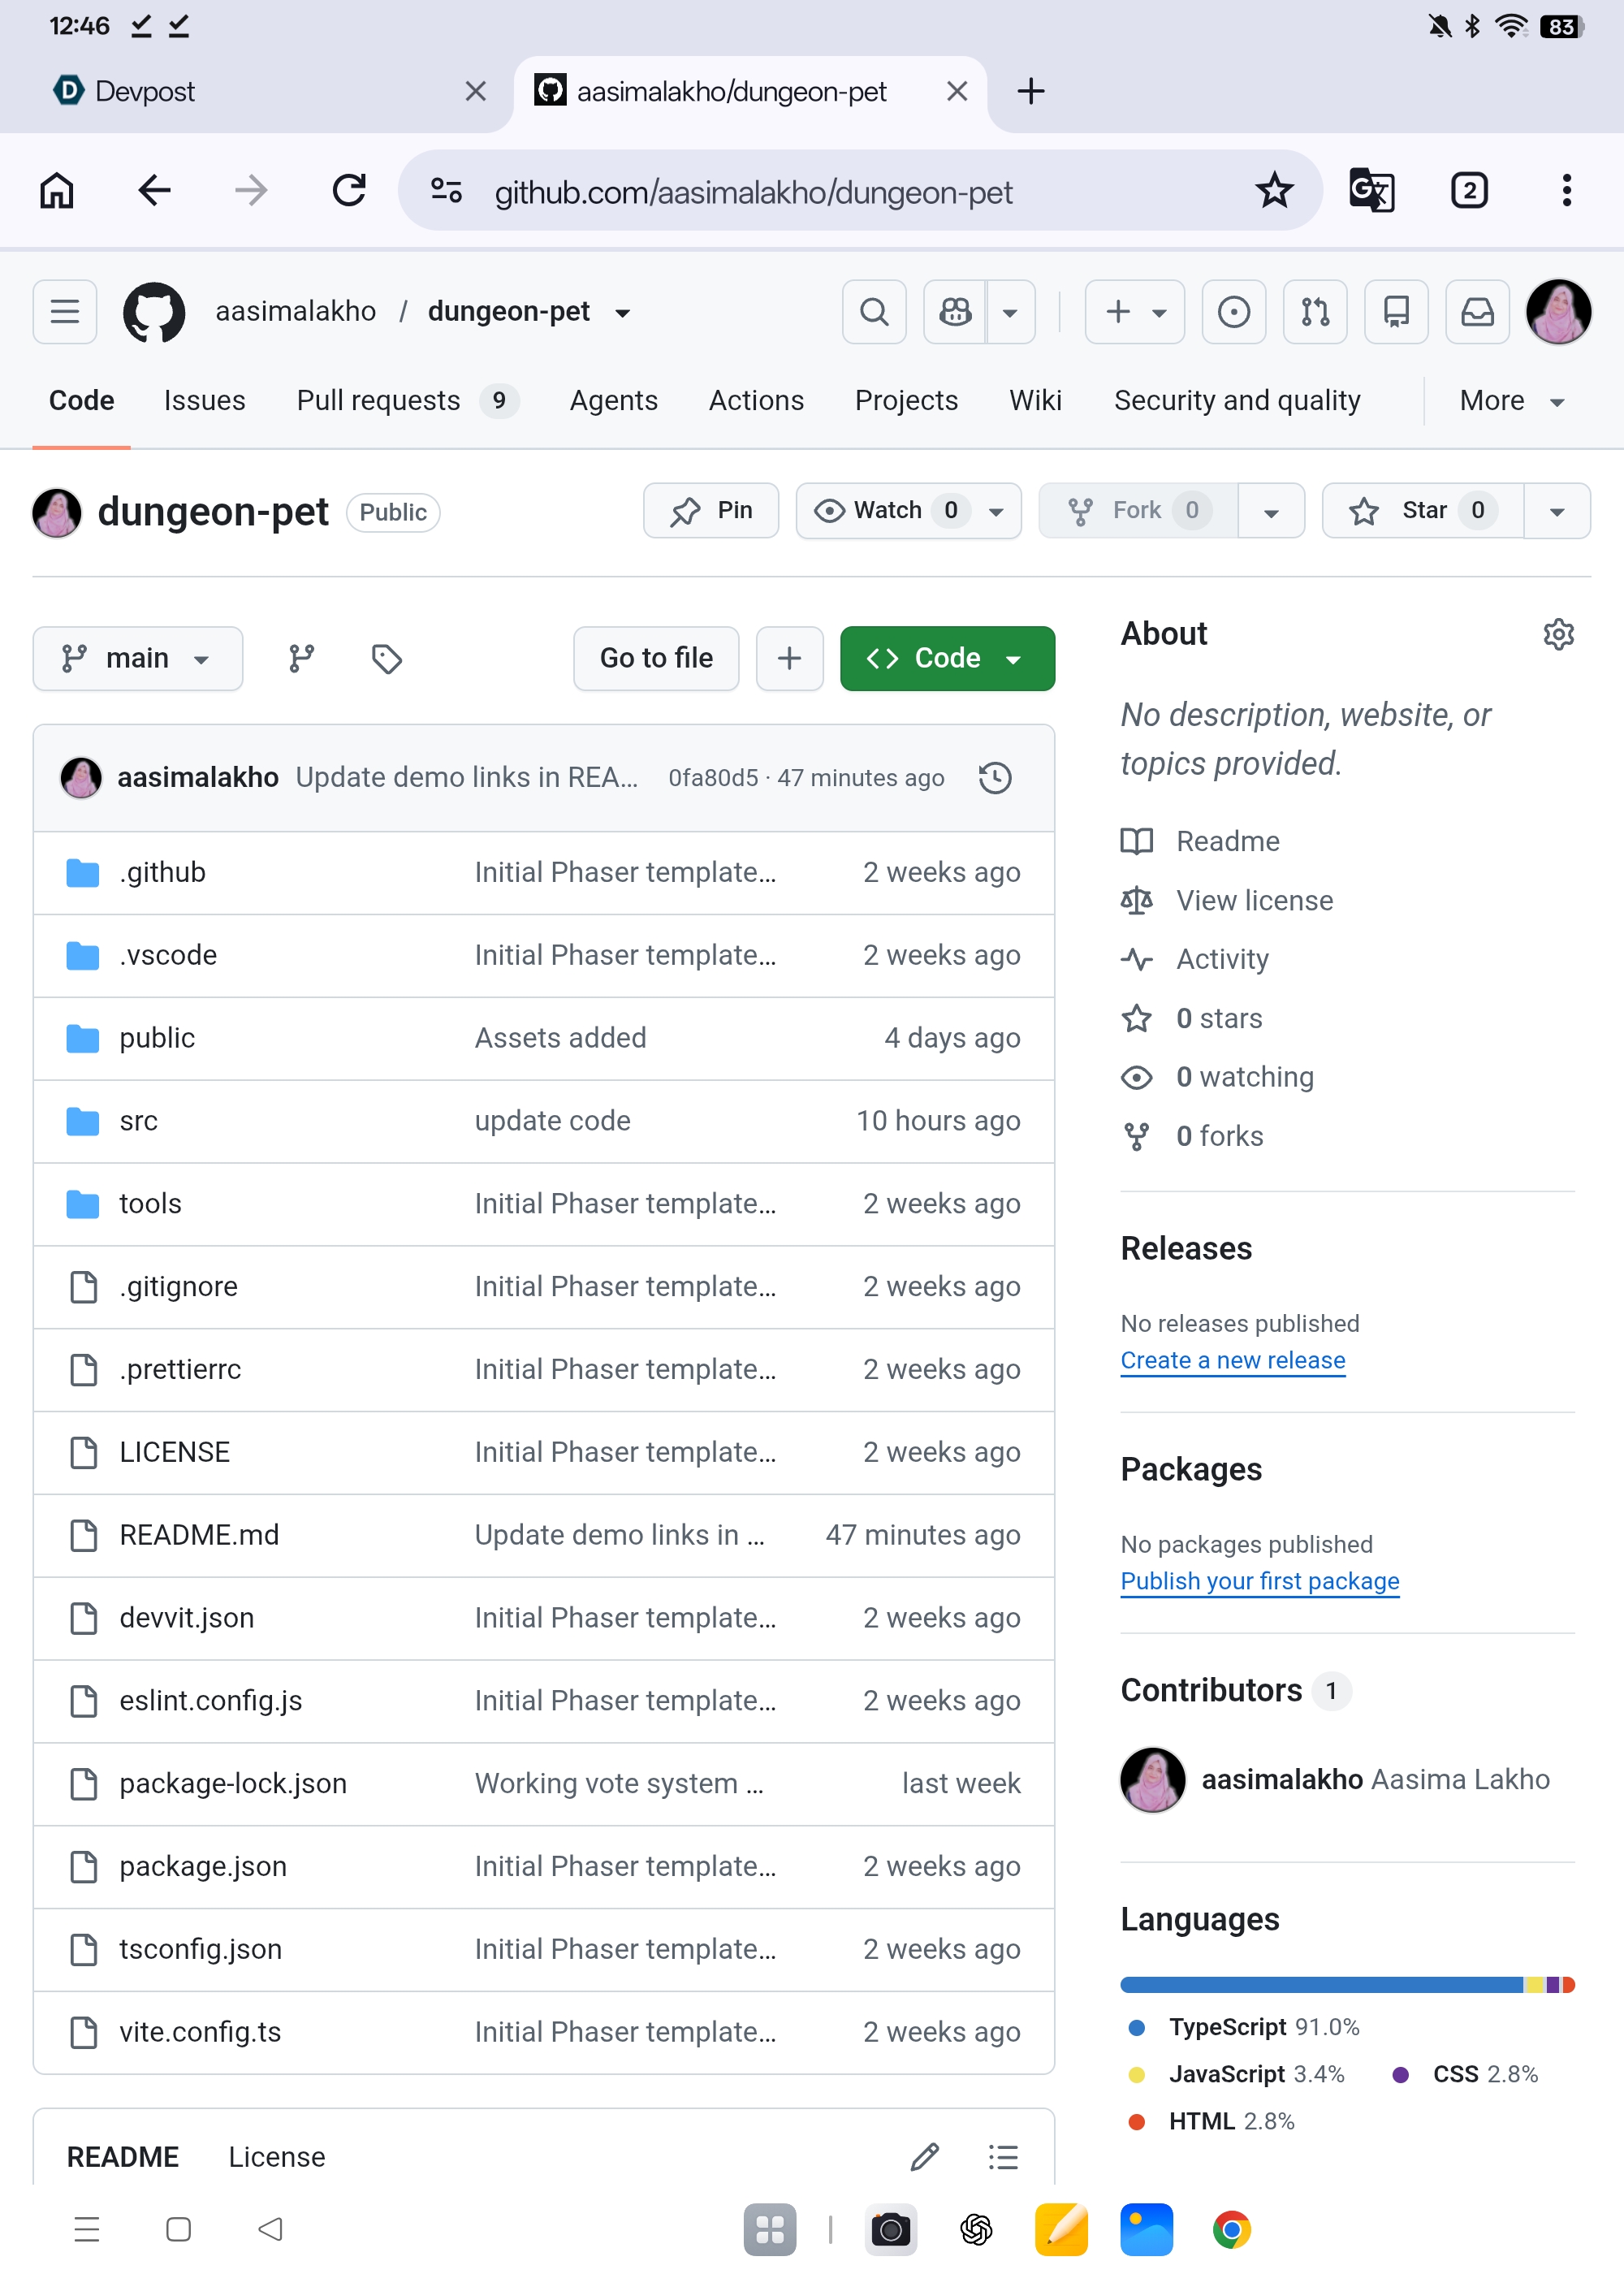The image size is (1624, 2274).
Task: Expand the More navigation menu
Action: pos(1511,401)
